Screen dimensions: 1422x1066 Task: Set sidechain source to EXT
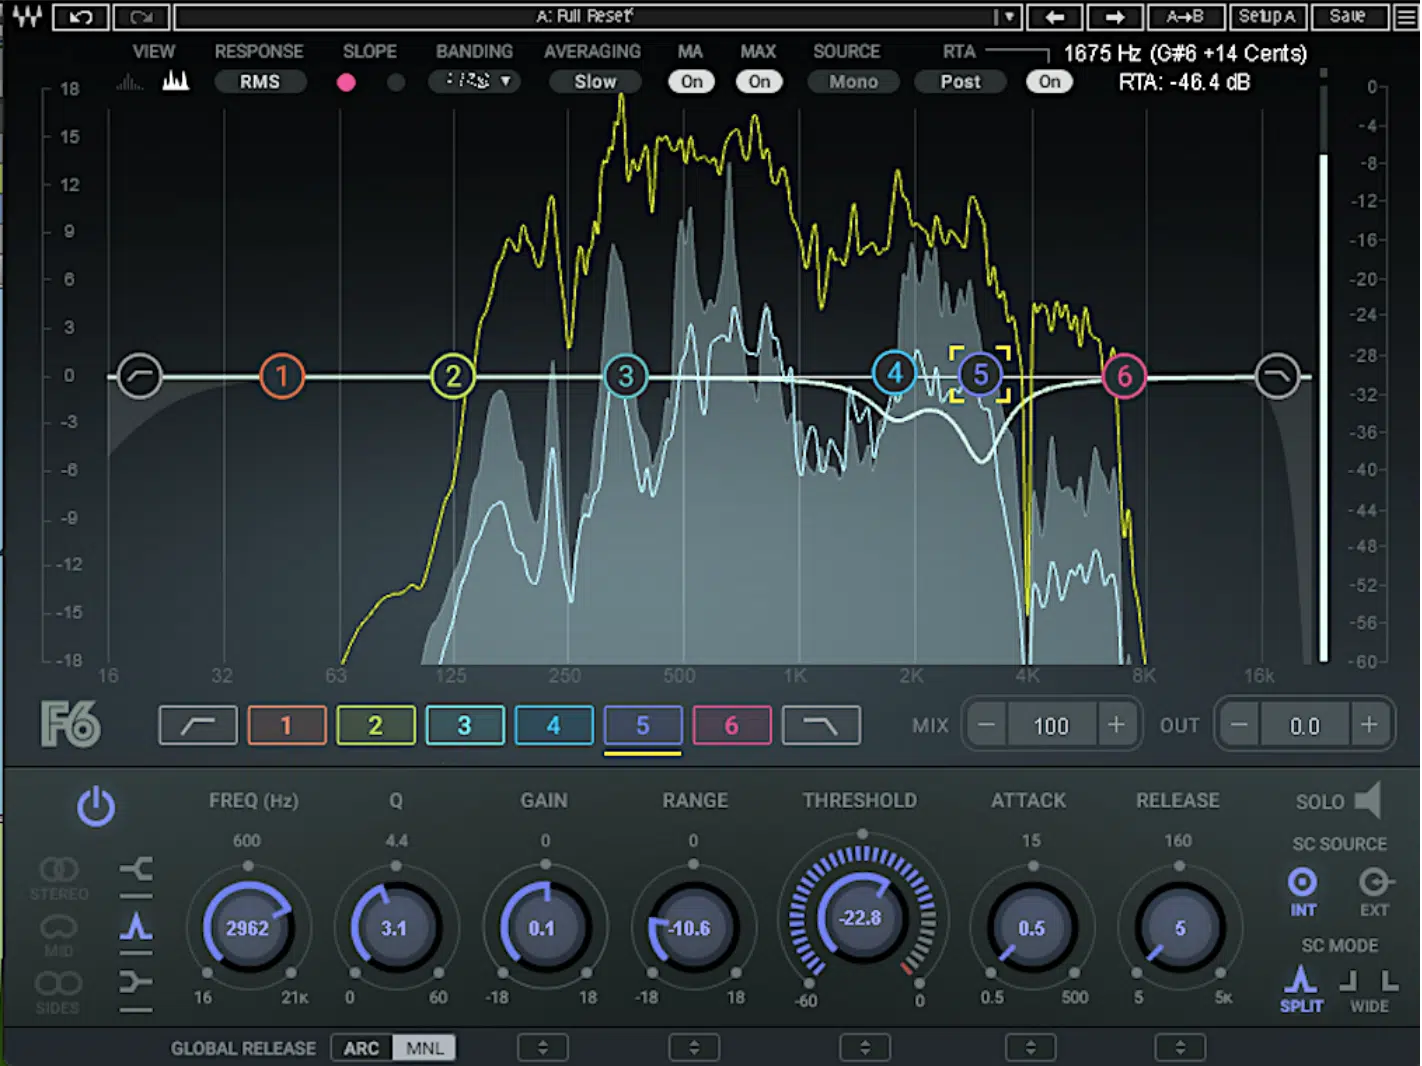click(1375, 891)
